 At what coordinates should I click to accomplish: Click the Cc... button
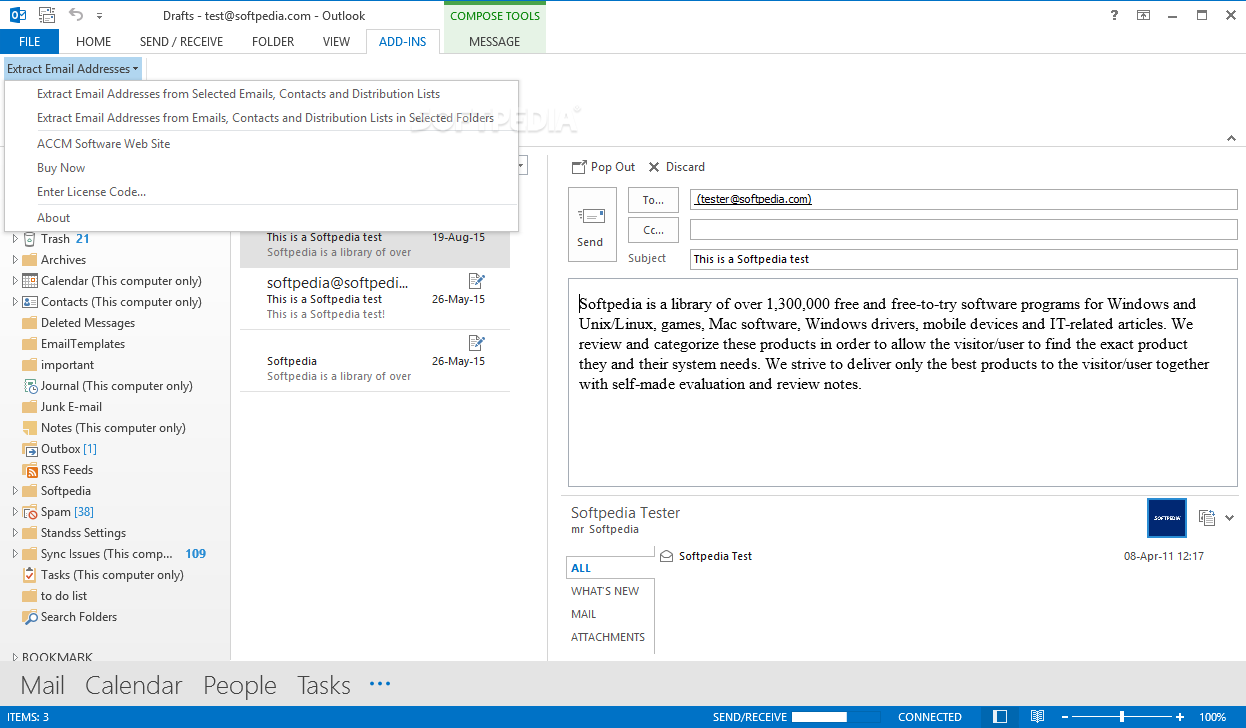[653, 230]
